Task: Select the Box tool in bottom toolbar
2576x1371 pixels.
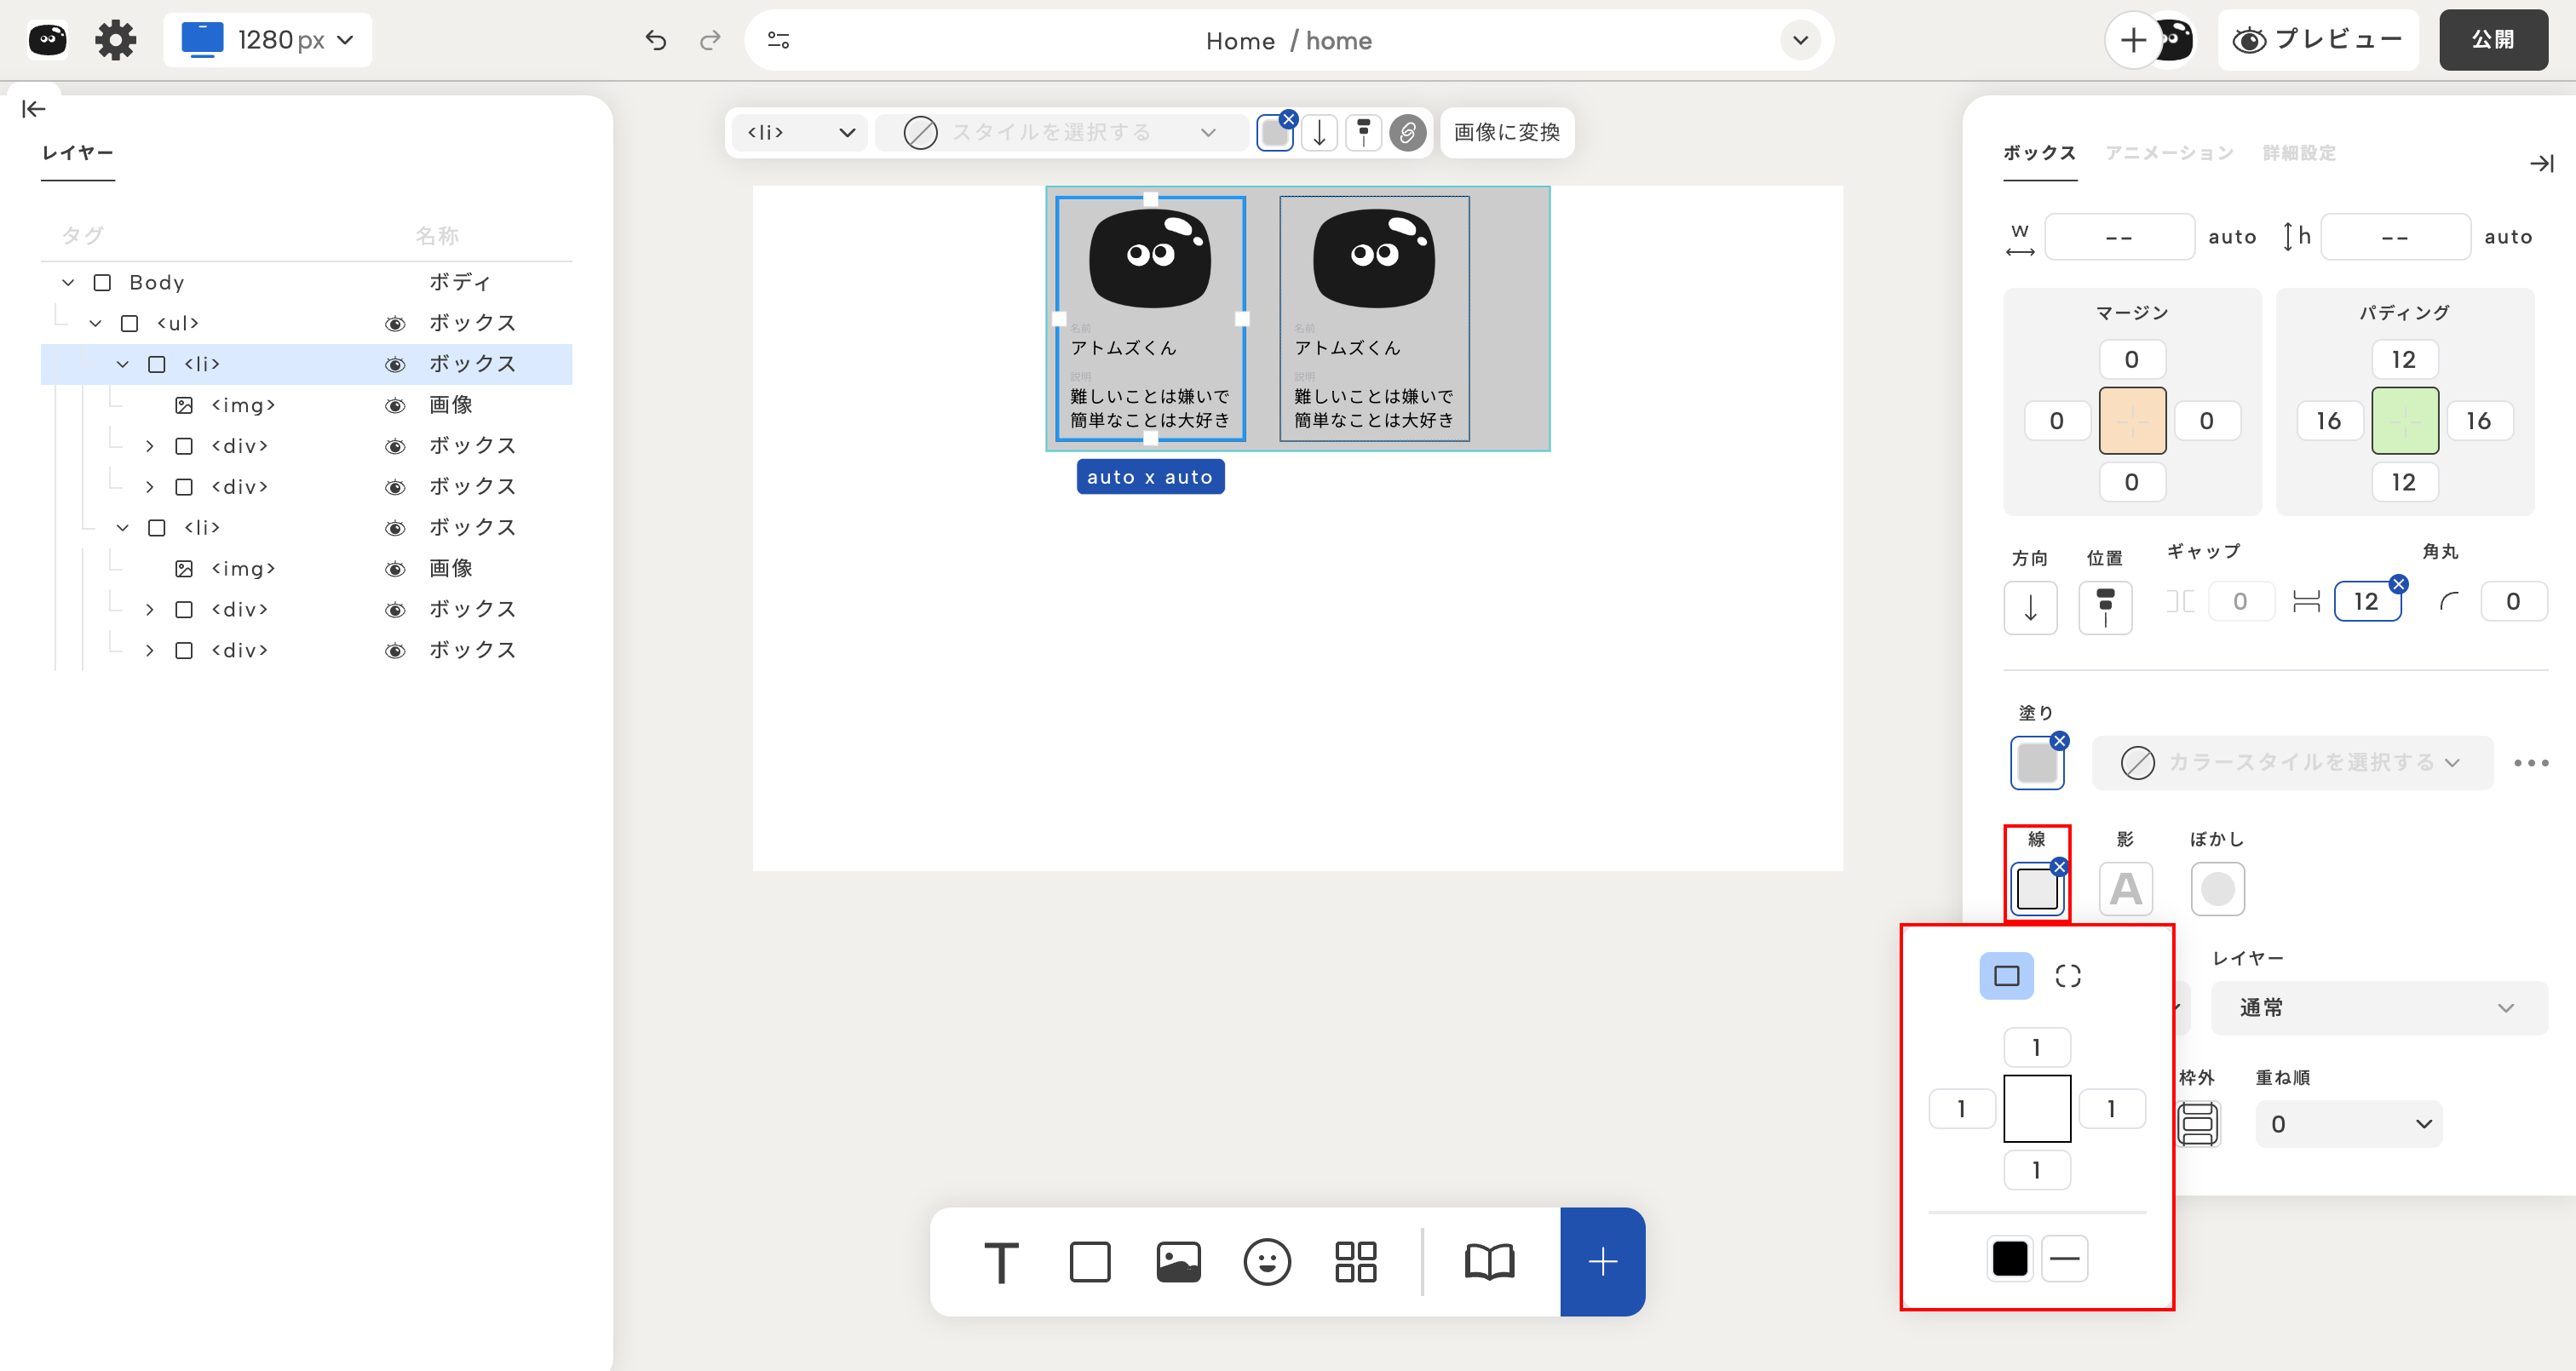Action: click(x=1089, y=1262)
